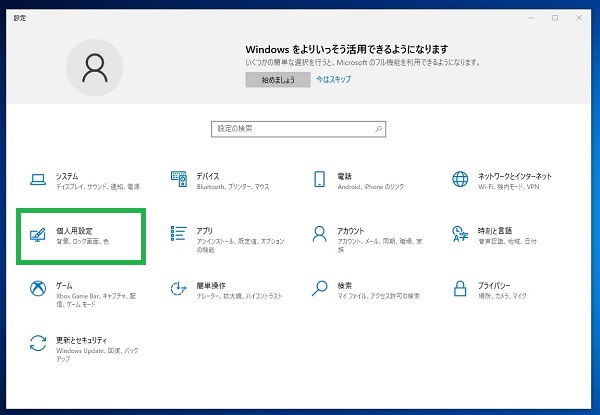Open the 更新とセキュリティ sync arrows icon
This screenshot has height=415, width=600.
[38, 343]
